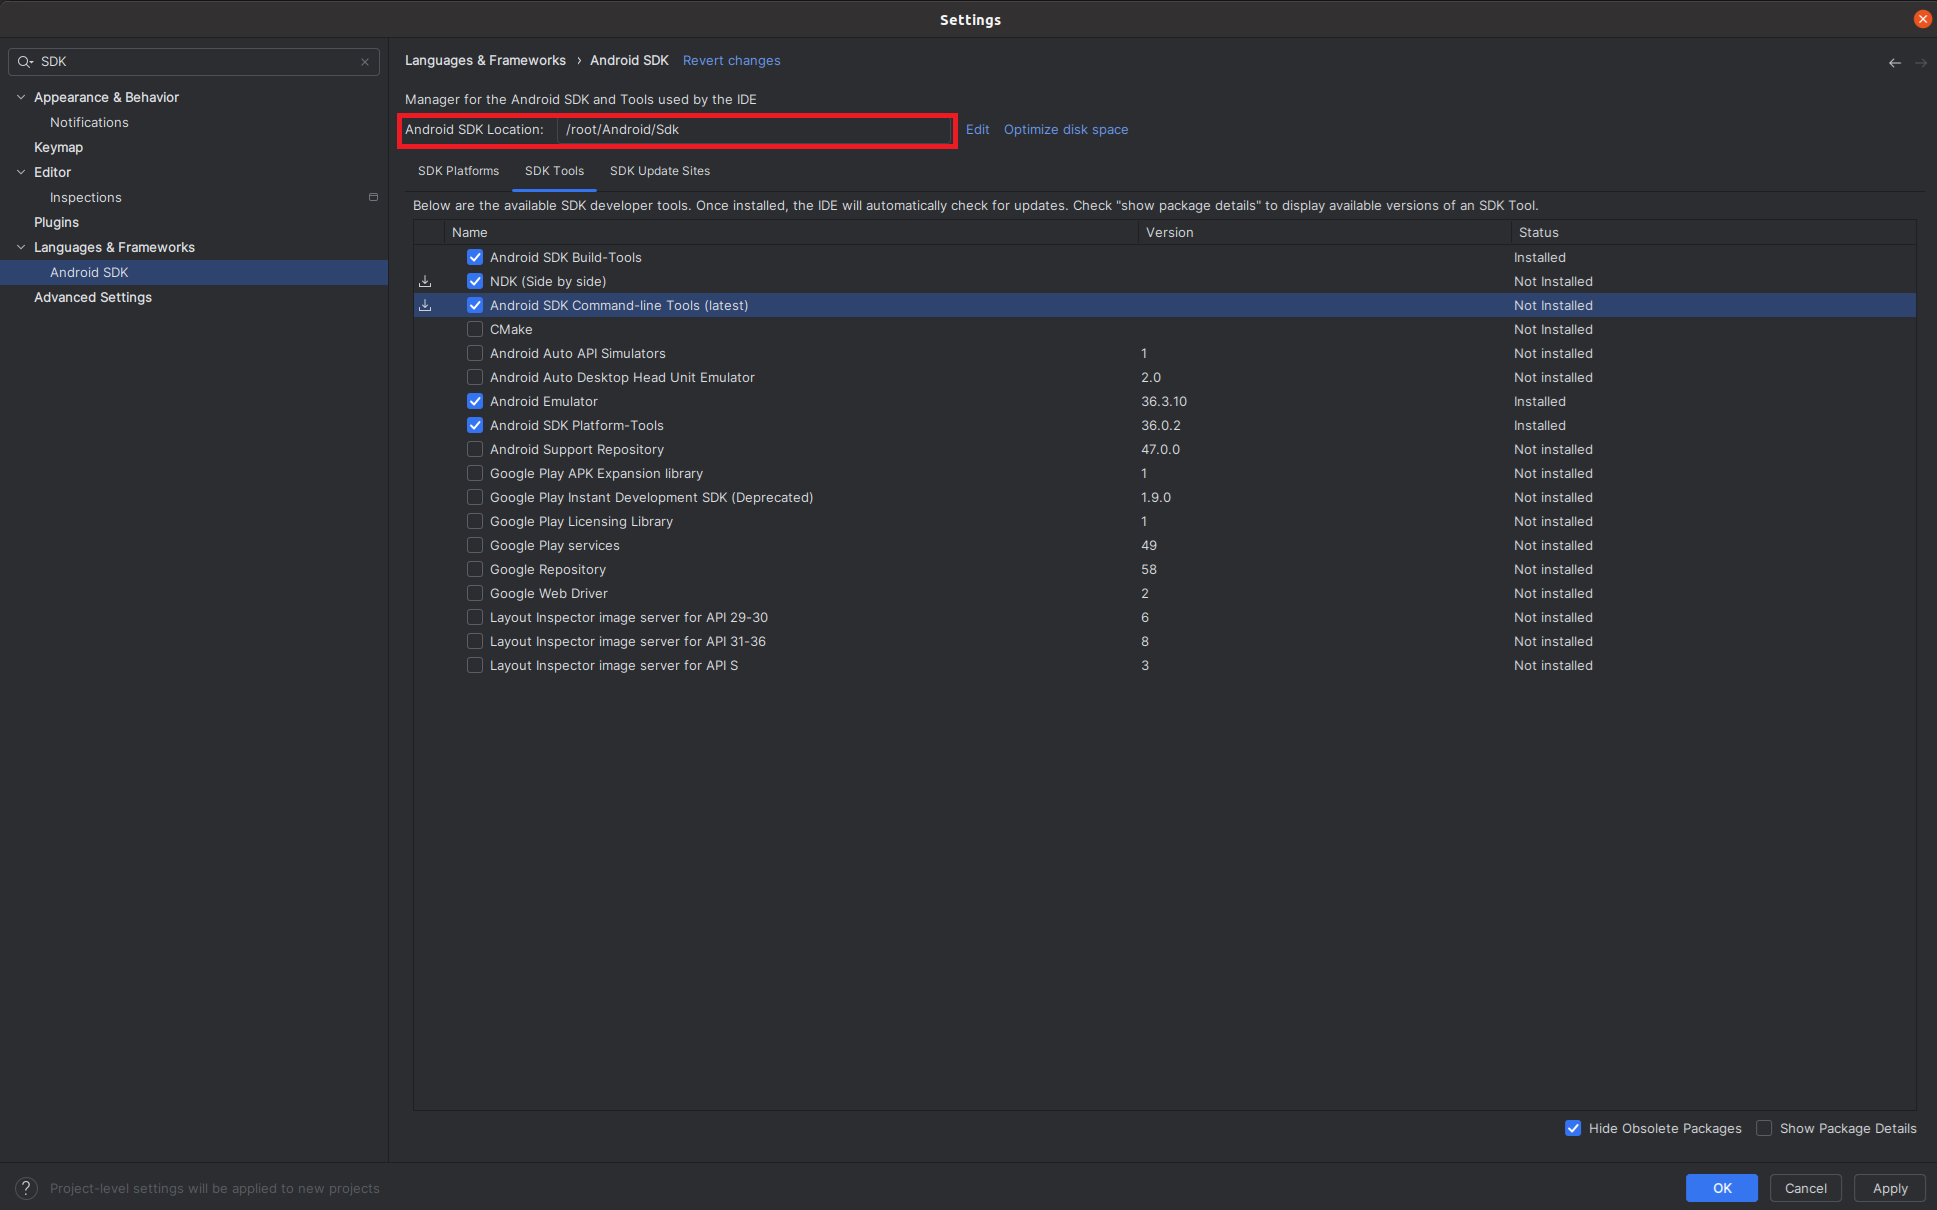The image size is (1937, 1210).
Task: Open help via question mark icon
Action: point(27,1188)
